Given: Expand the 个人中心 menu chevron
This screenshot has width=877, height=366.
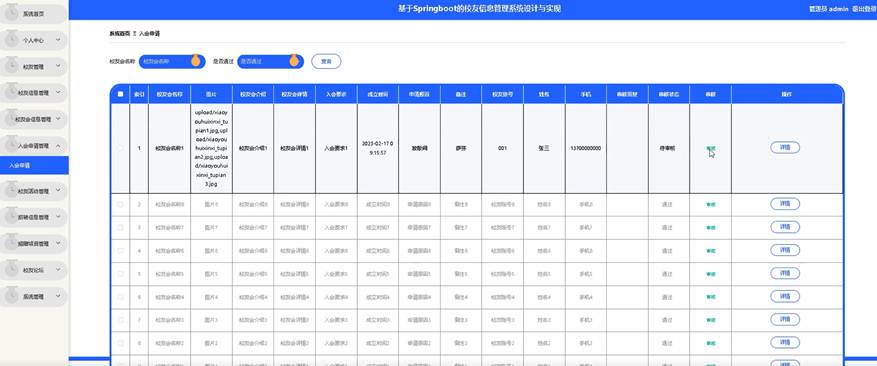Looking at the screenshot, I should (58, 40).
